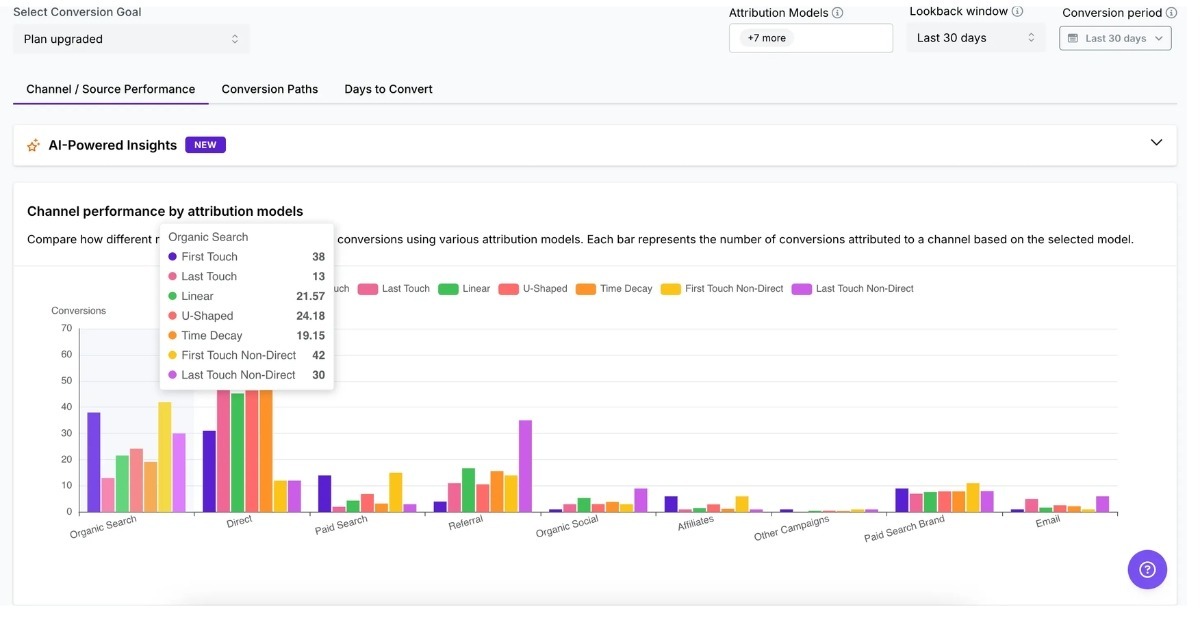This screenshot has width=1200, height=630.
Task: Click the Direct axis label
Action: (239, 521)
